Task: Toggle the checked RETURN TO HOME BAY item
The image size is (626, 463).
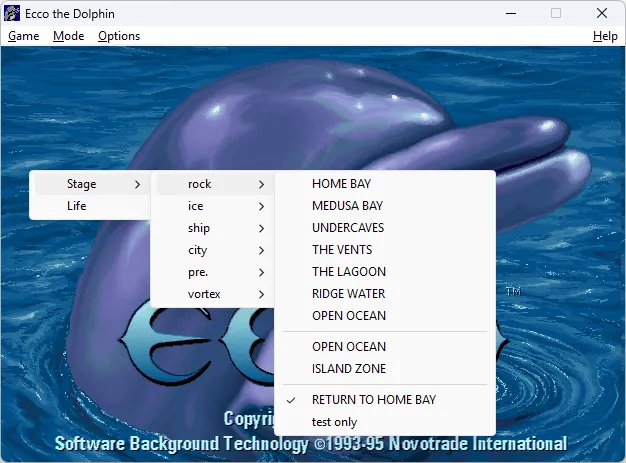Action: point(385,400)
